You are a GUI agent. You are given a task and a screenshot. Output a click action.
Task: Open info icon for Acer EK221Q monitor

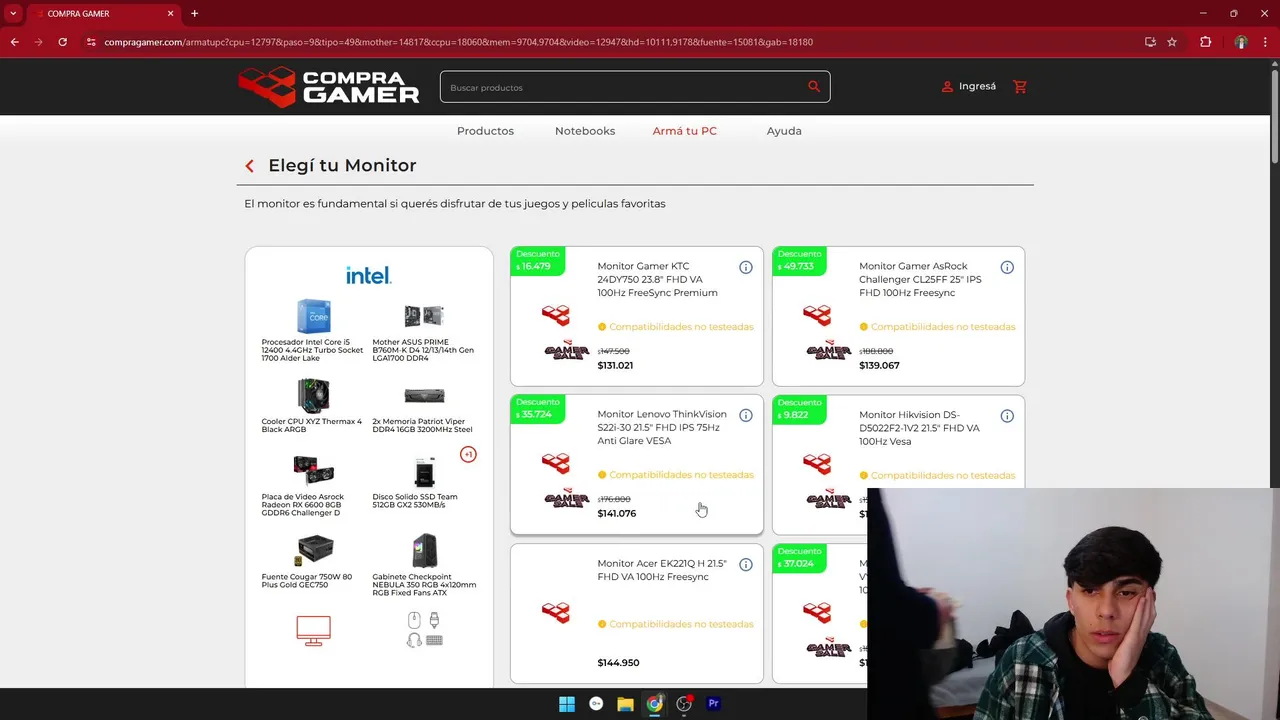tap(746, 564)
